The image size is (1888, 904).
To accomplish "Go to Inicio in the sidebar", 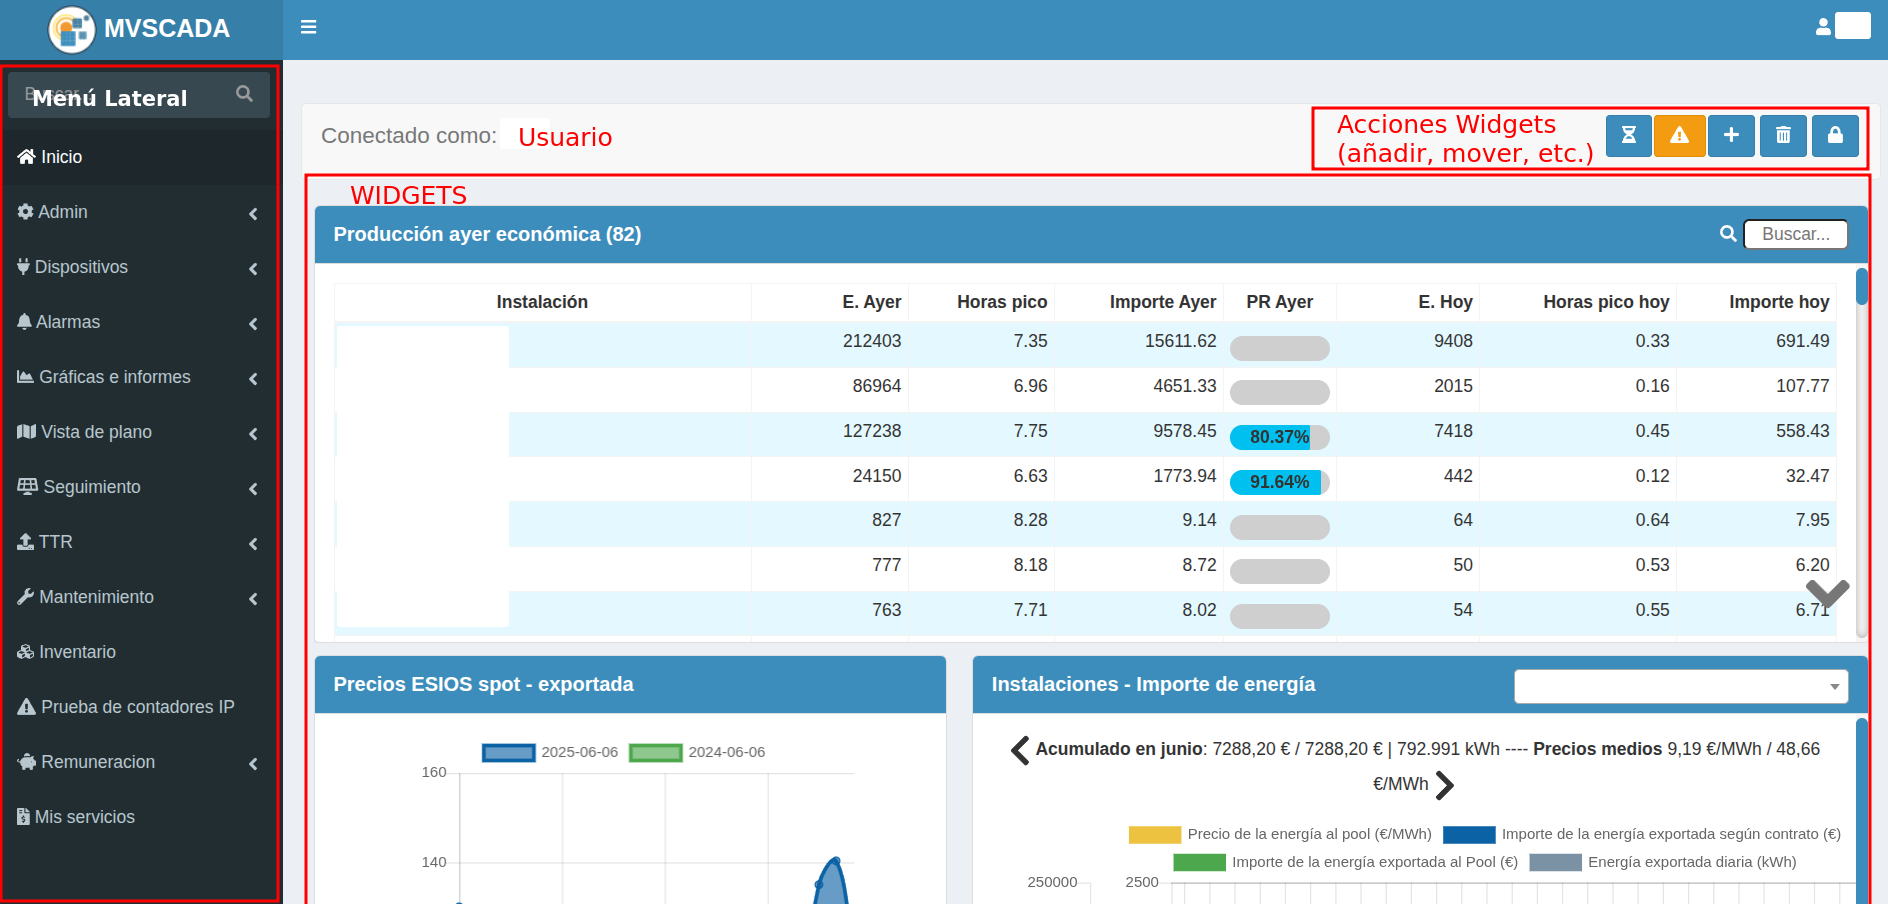I will pyautogui.click(x=61, y=157).
